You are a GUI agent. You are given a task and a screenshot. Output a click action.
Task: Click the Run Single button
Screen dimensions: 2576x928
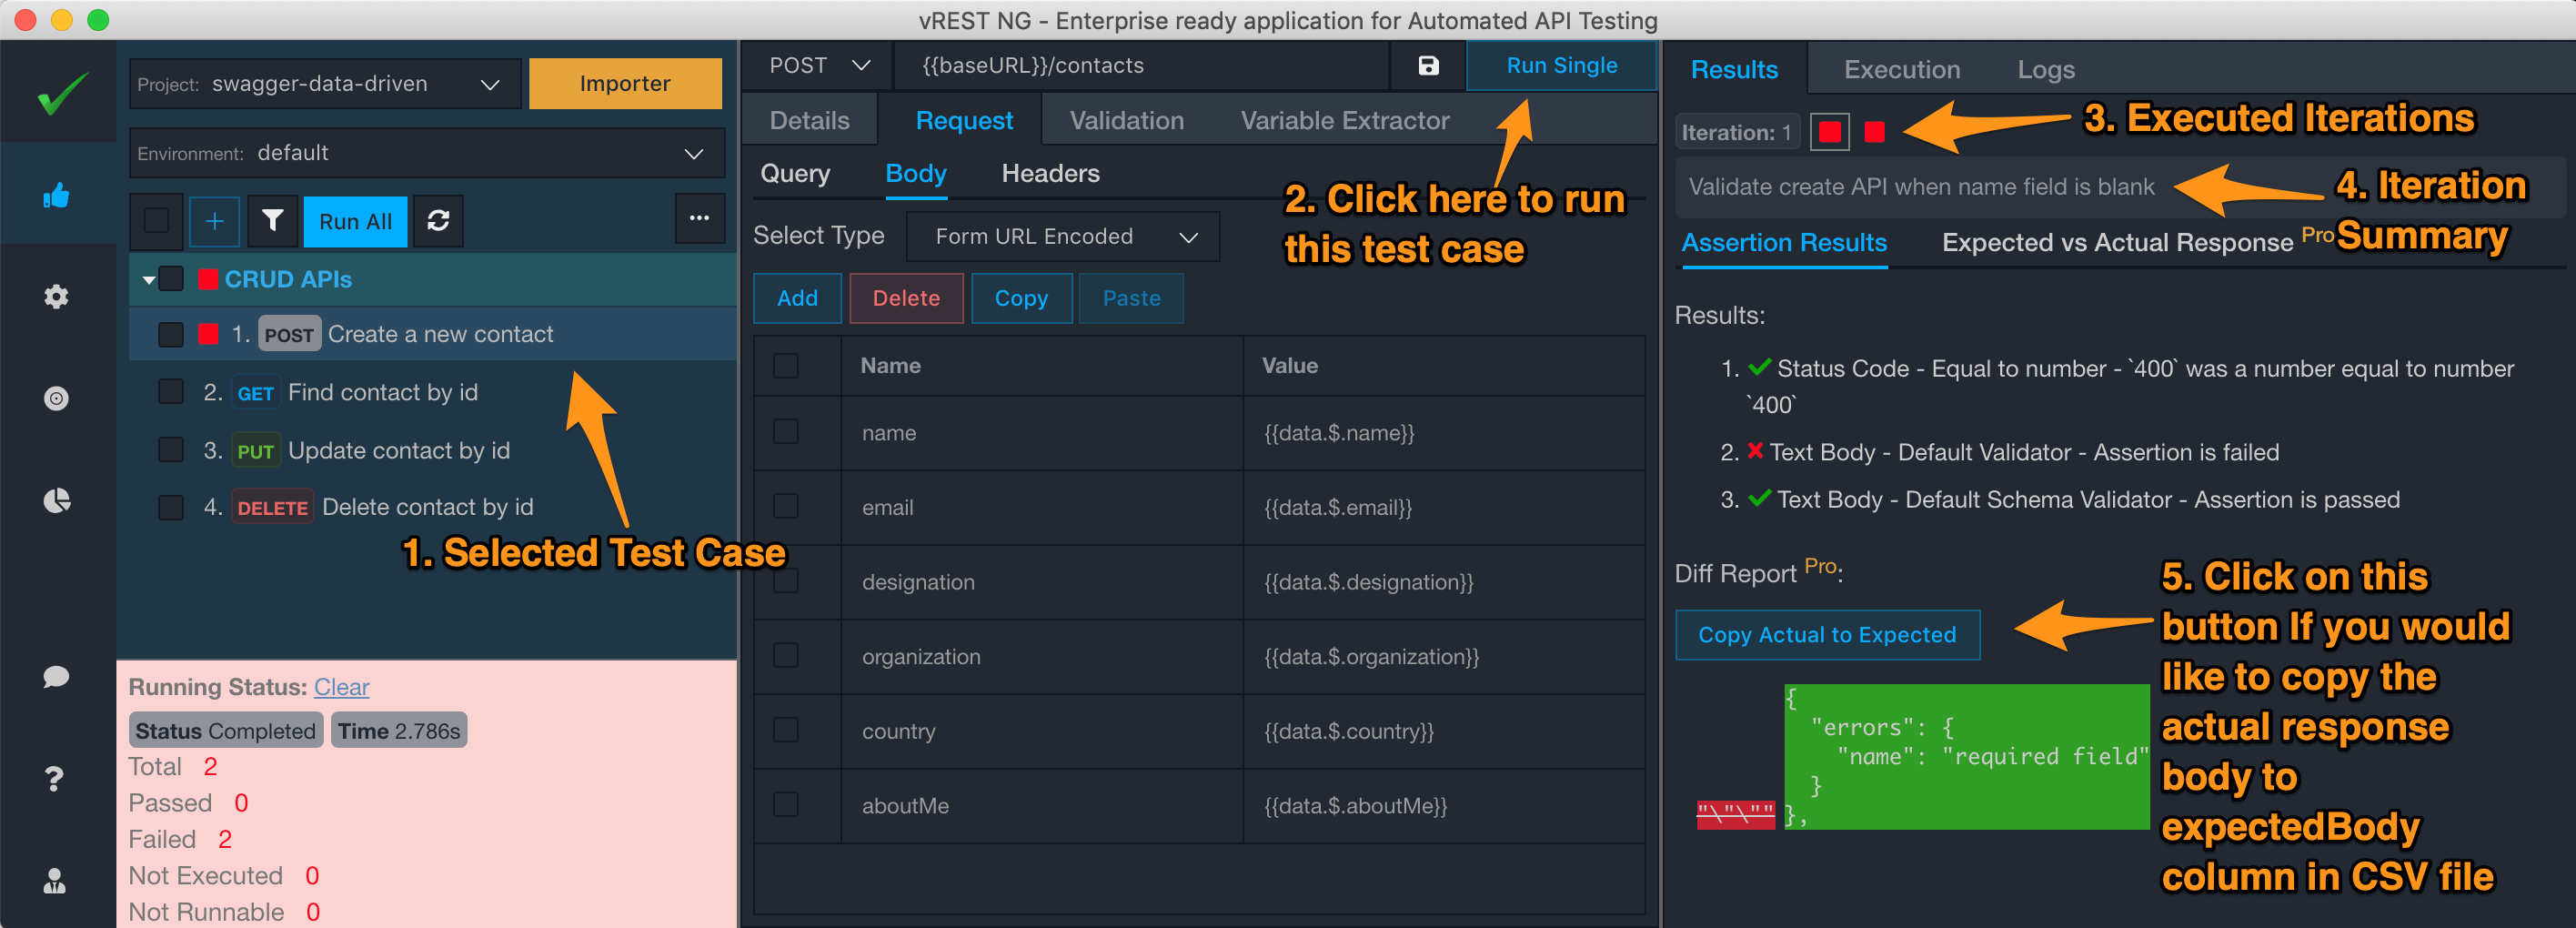click(x=1561, y=66)
